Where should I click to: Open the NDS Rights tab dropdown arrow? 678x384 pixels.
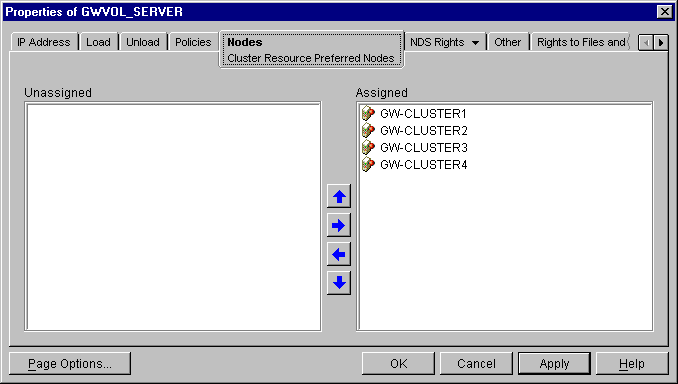click(x=475, y=42)
